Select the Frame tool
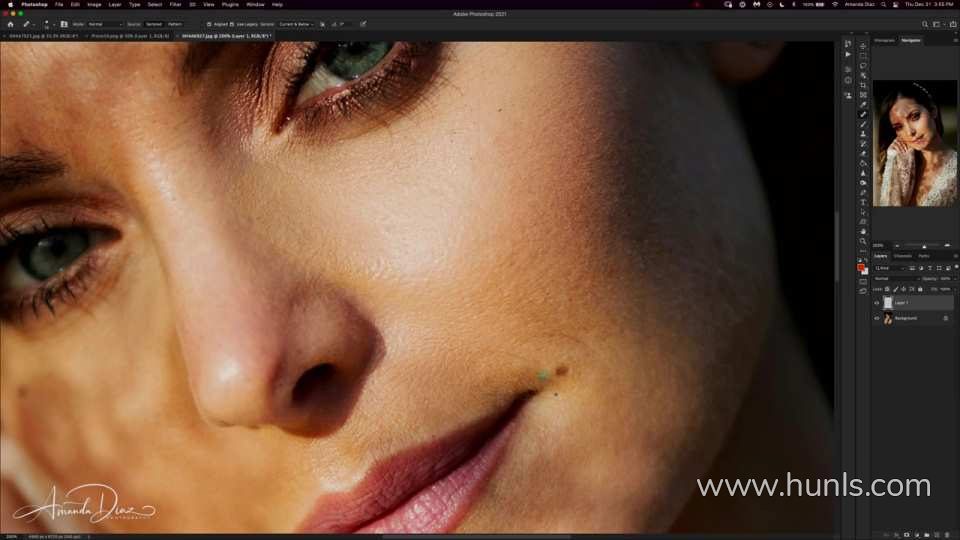 [x=863, y=95]
